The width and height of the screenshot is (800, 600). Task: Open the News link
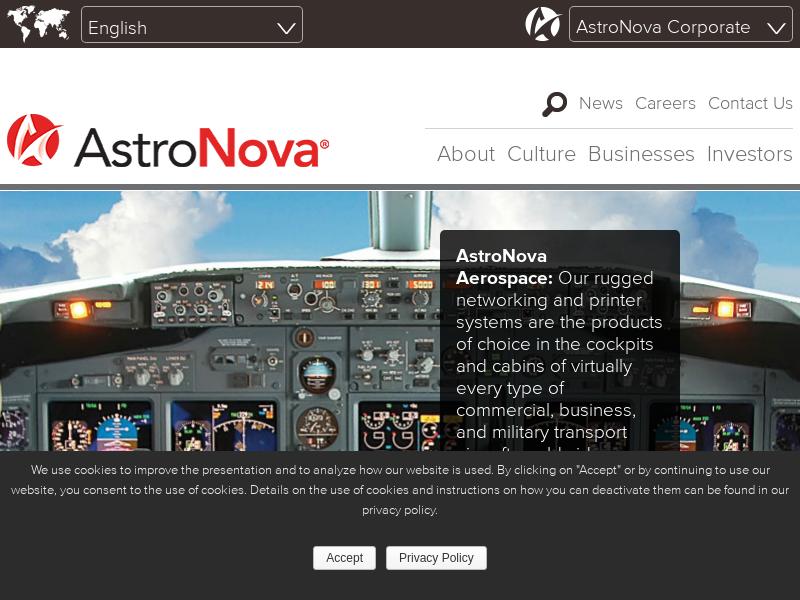pyautogui.click(x=601, y=104)
